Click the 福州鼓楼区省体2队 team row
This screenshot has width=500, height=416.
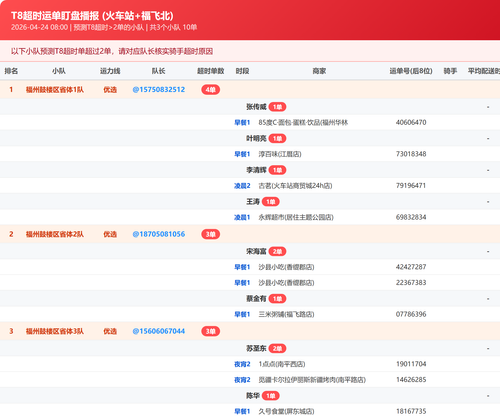(250, 234)
